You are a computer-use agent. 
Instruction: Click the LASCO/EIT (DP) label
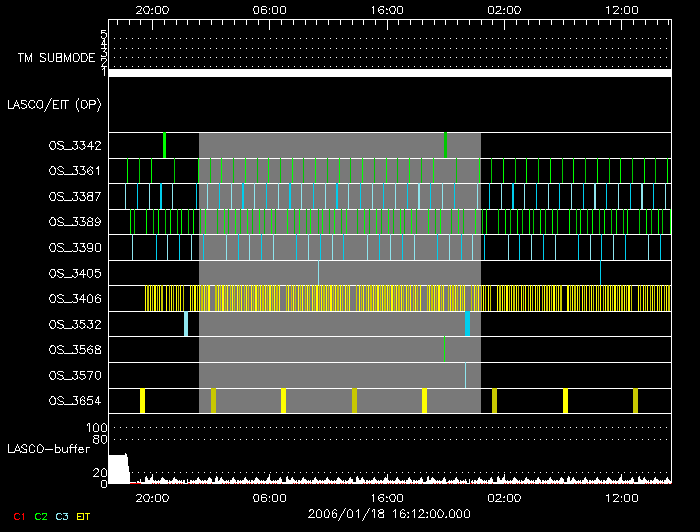coord(55,104)
